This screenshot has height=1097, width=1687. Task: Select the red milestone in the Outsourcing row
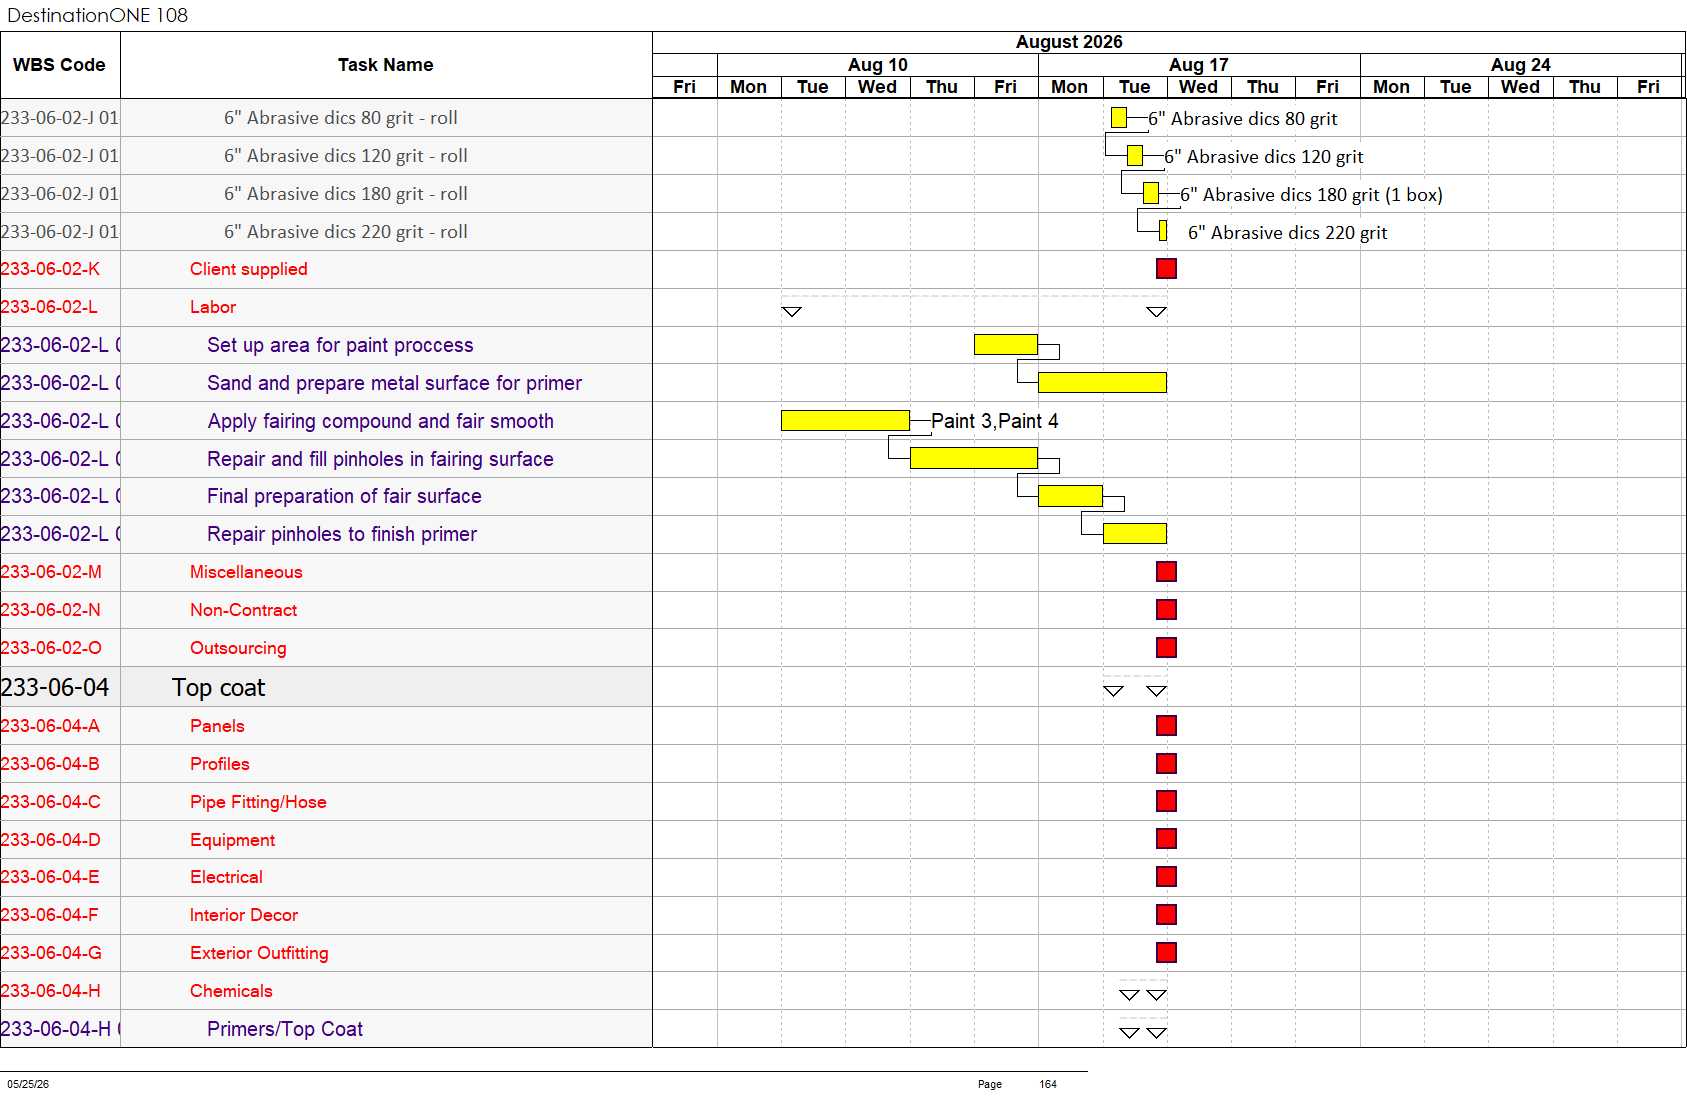pyautogui.click(x=1166, y=647)
